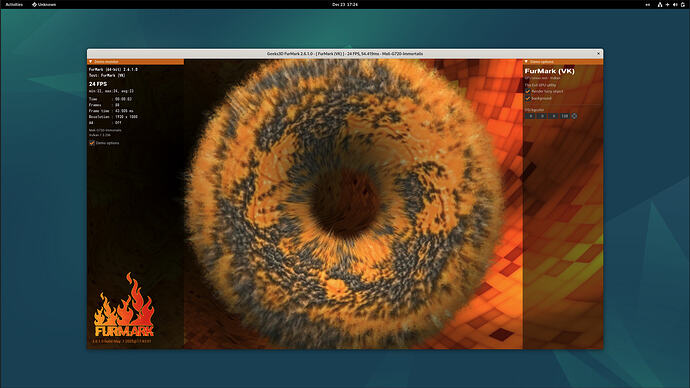Open the Unknown app menu in top bar
The height and width of the screenshot is (388, 690).
[x=44, y=4]
